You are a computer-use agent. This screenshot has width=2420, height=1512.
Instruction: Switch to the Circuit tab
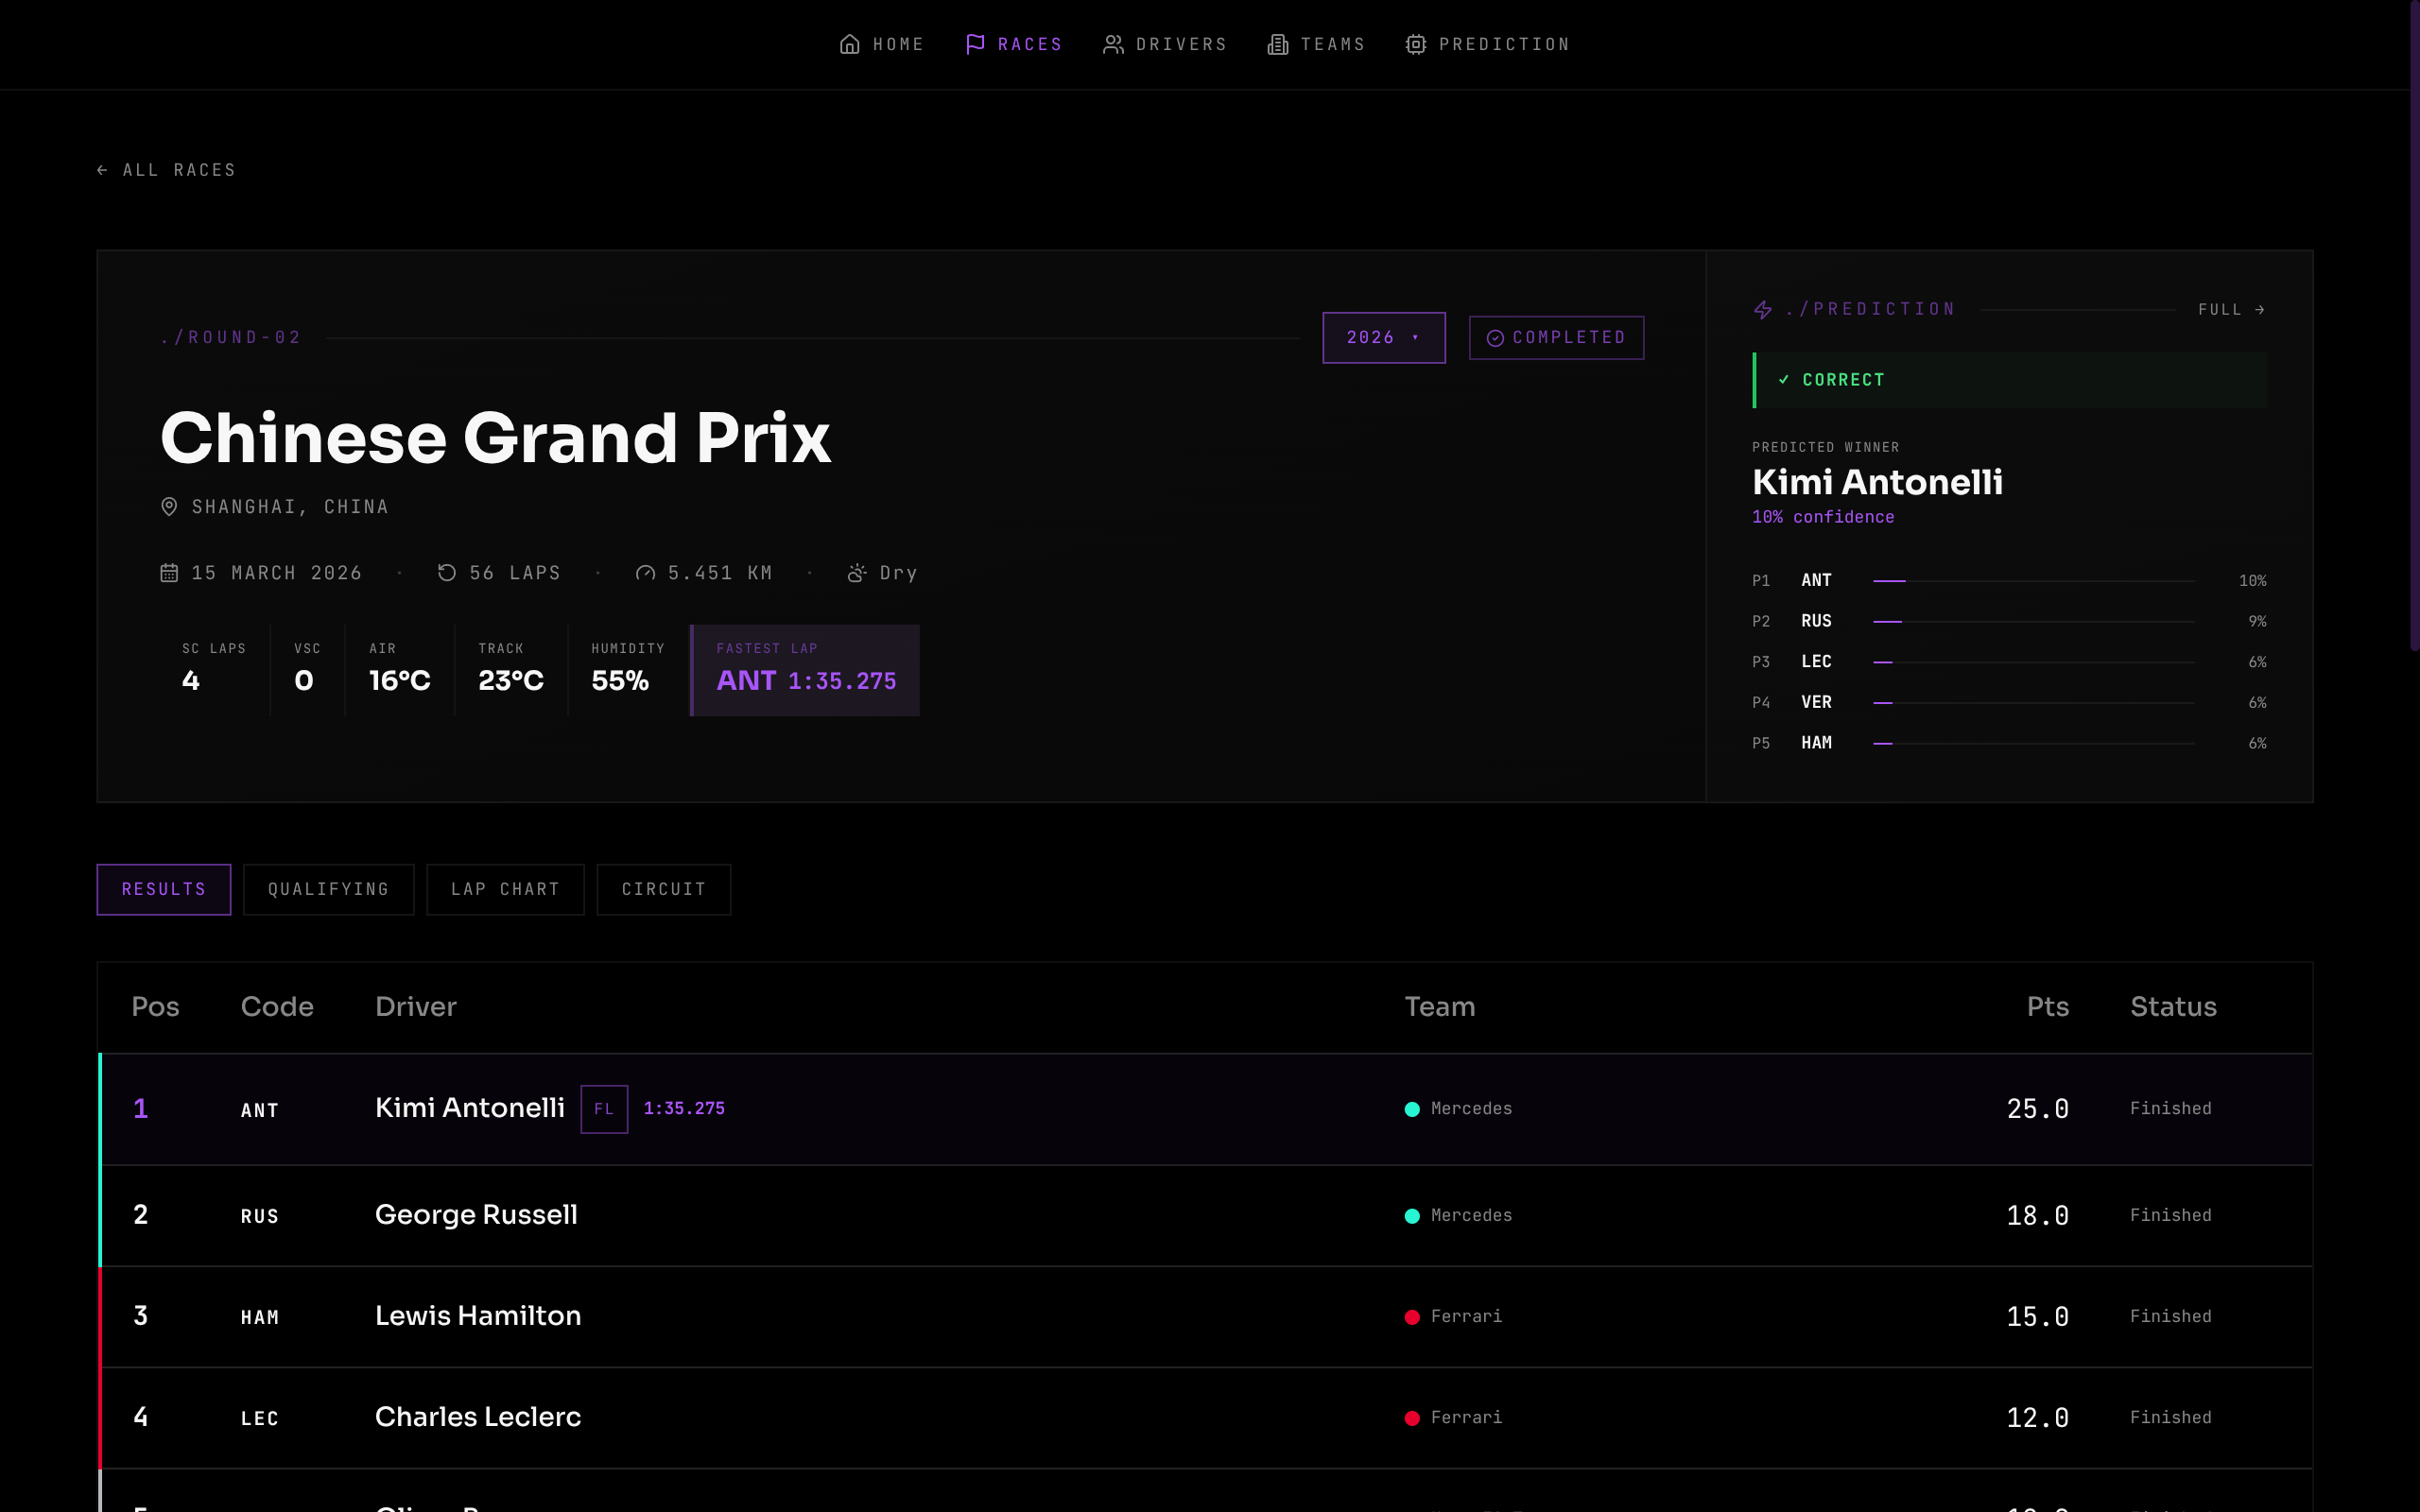(x=664, y=889)
